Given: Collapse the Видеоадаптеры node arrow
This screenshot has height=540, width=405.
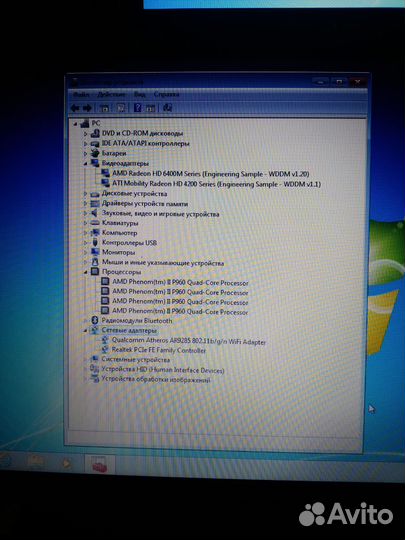Looking at the screenshot, I should [x=86, y=164].
